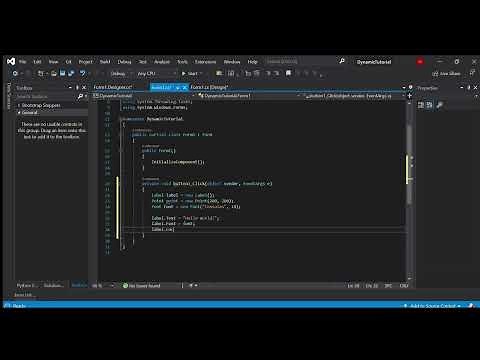Click the Undo toolbar icon

[x=83, y=73]
